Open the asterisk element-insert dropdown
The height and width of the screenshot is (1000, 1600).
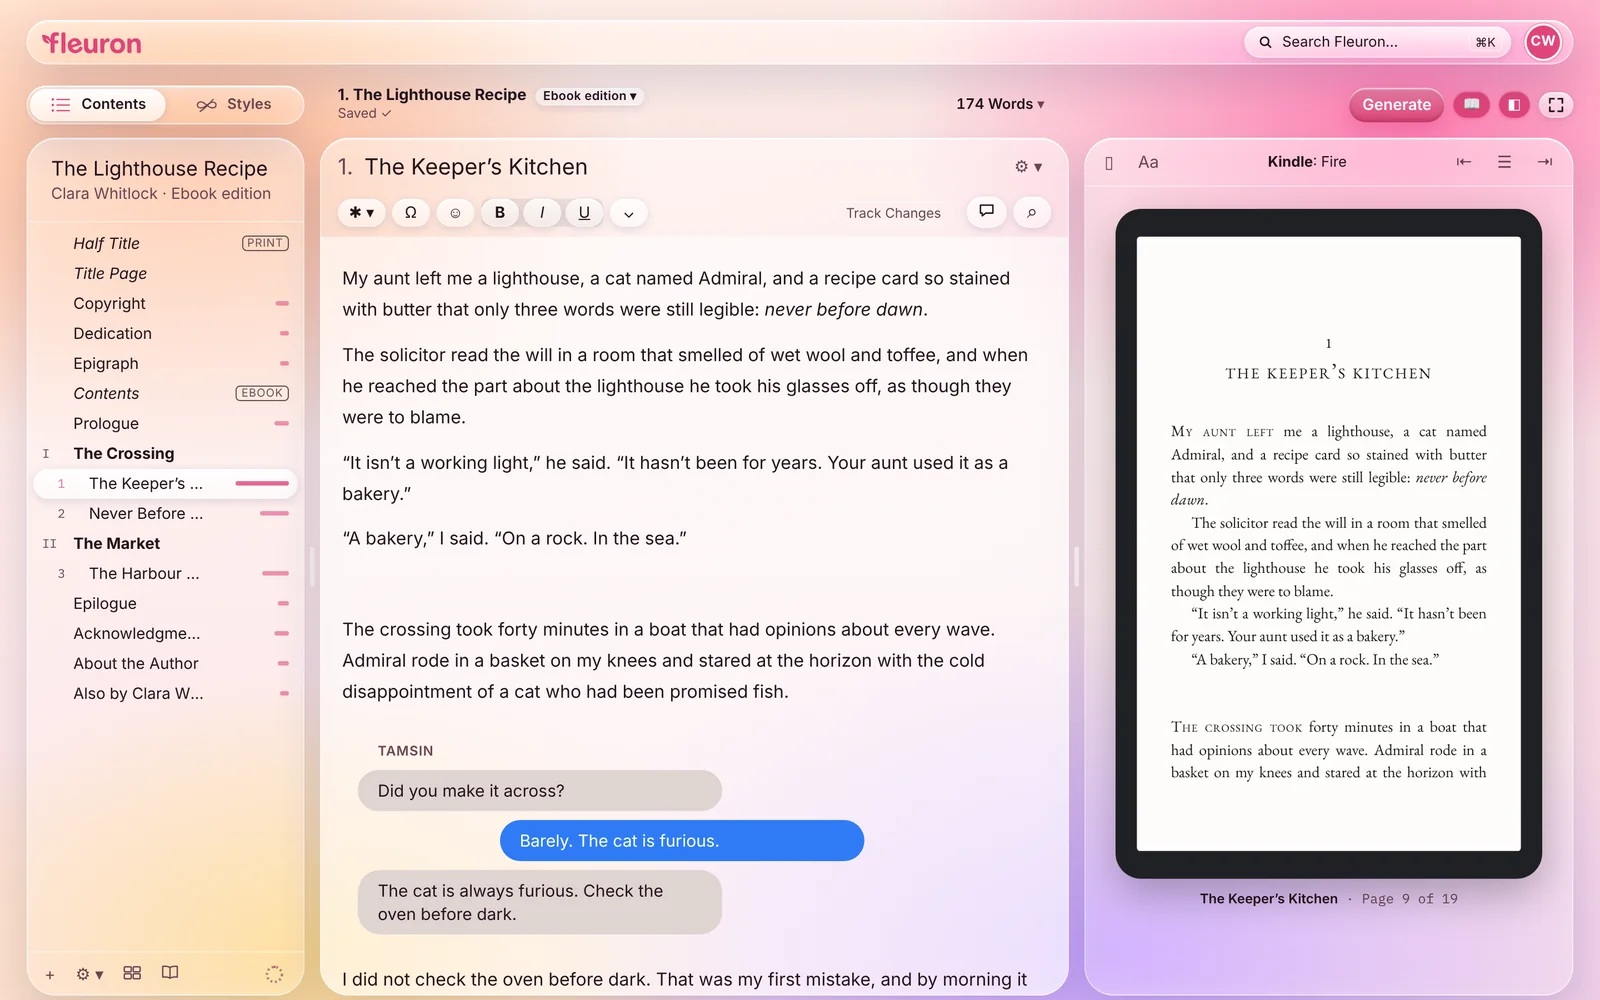(x=361, y=213)
